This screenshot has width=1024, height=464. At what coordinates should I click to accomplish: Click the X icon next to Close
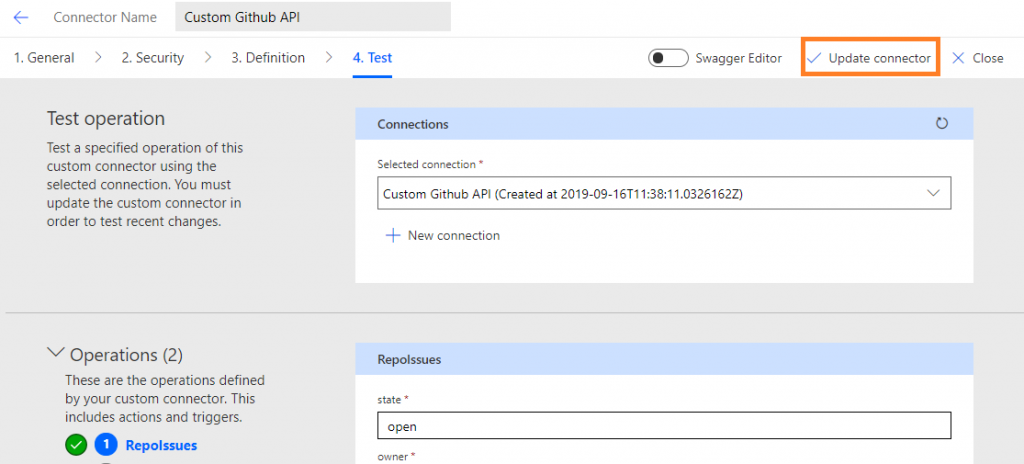[958, 58]
